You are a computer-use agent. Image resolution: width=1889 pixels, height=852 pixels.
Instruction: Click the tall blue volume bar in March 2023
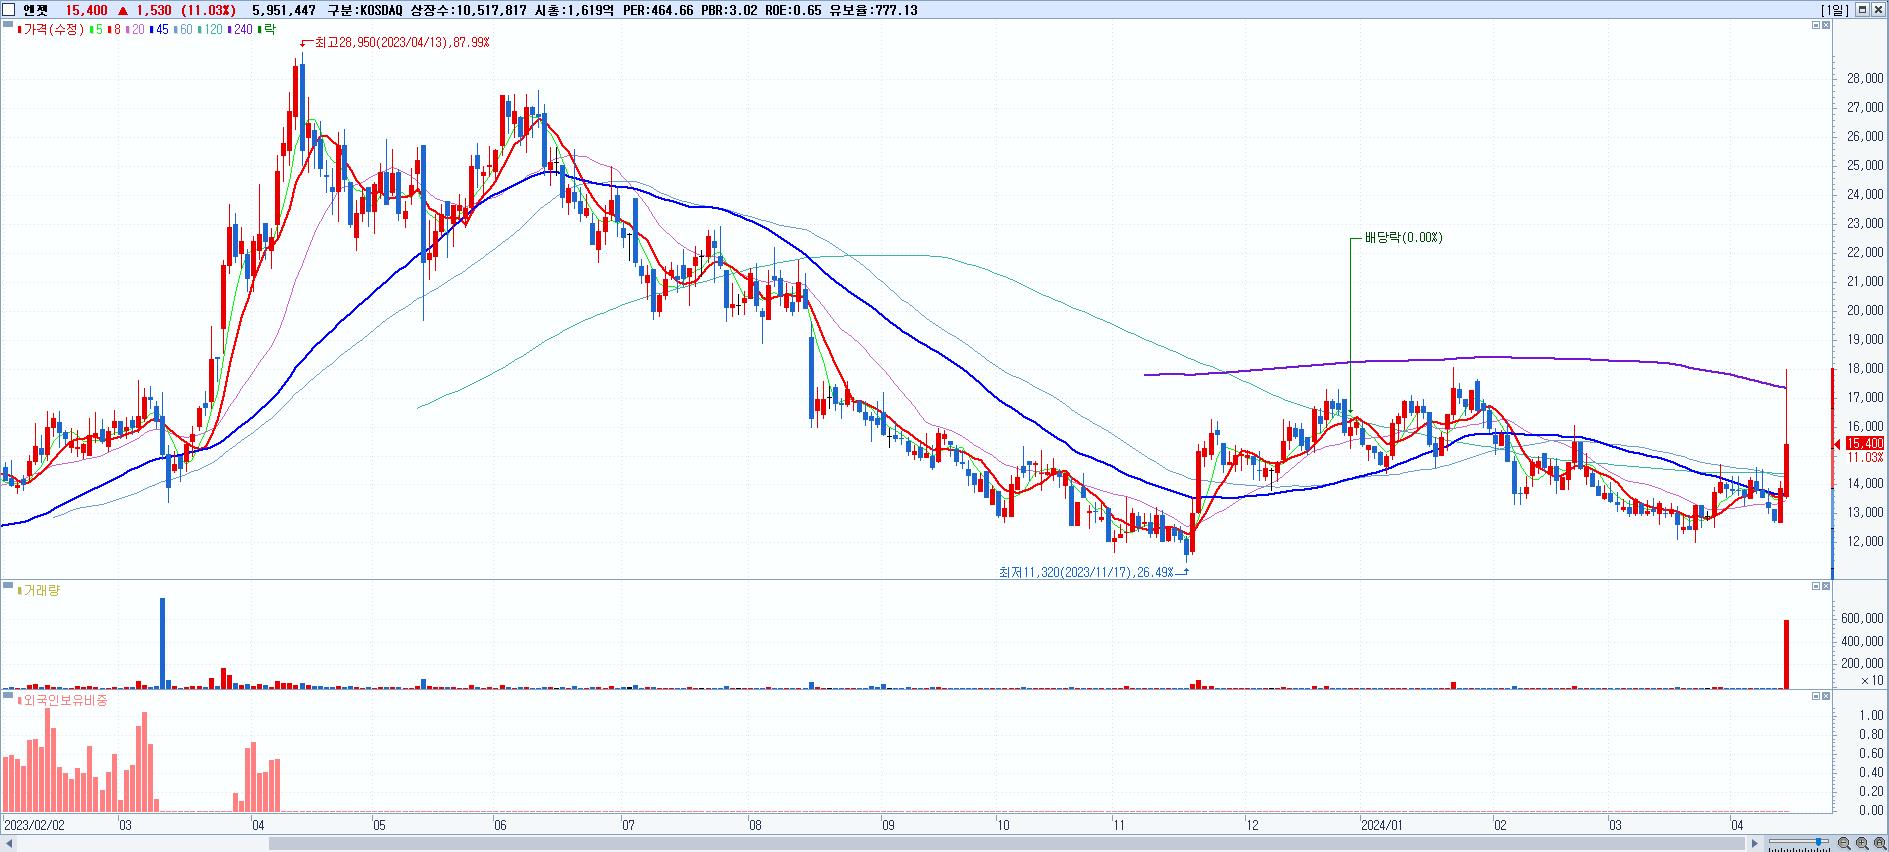coord(163,643)
